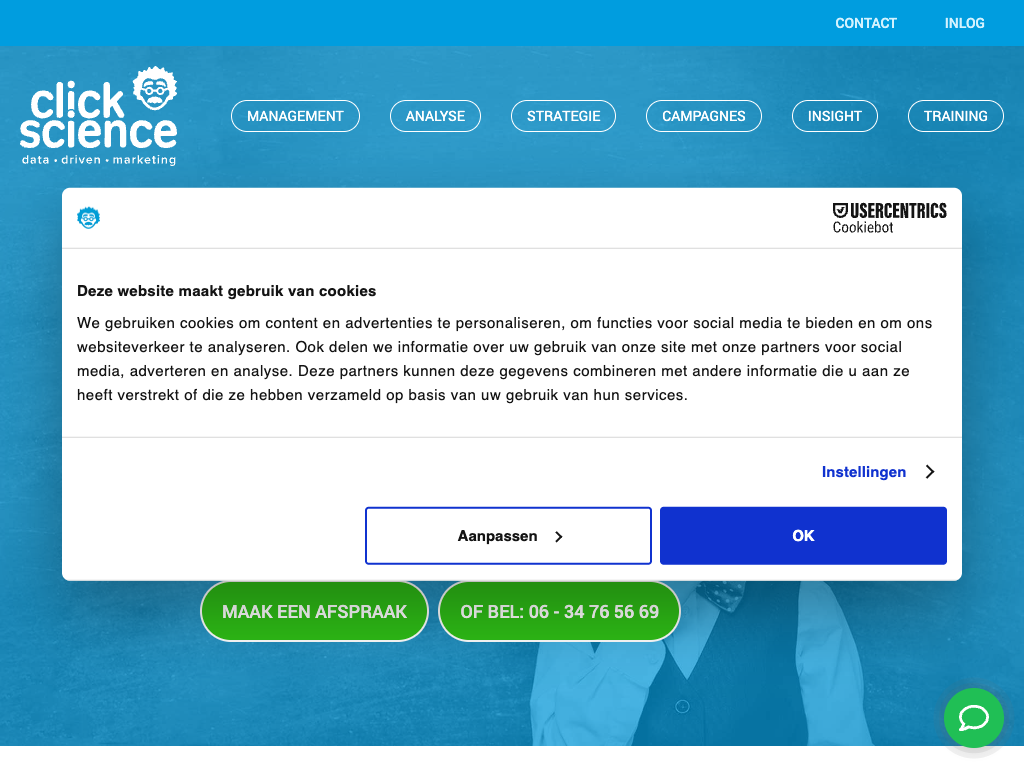Click the Click Science logo
The width and height of the screenshot is (1024, 768).
99,118
